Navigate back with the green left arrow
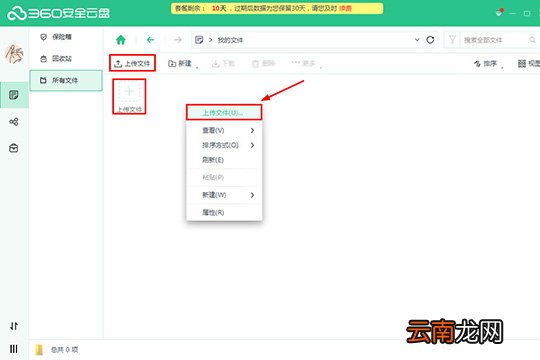The image size is (540, 360). pyautogui.click(x=150, y=40)
